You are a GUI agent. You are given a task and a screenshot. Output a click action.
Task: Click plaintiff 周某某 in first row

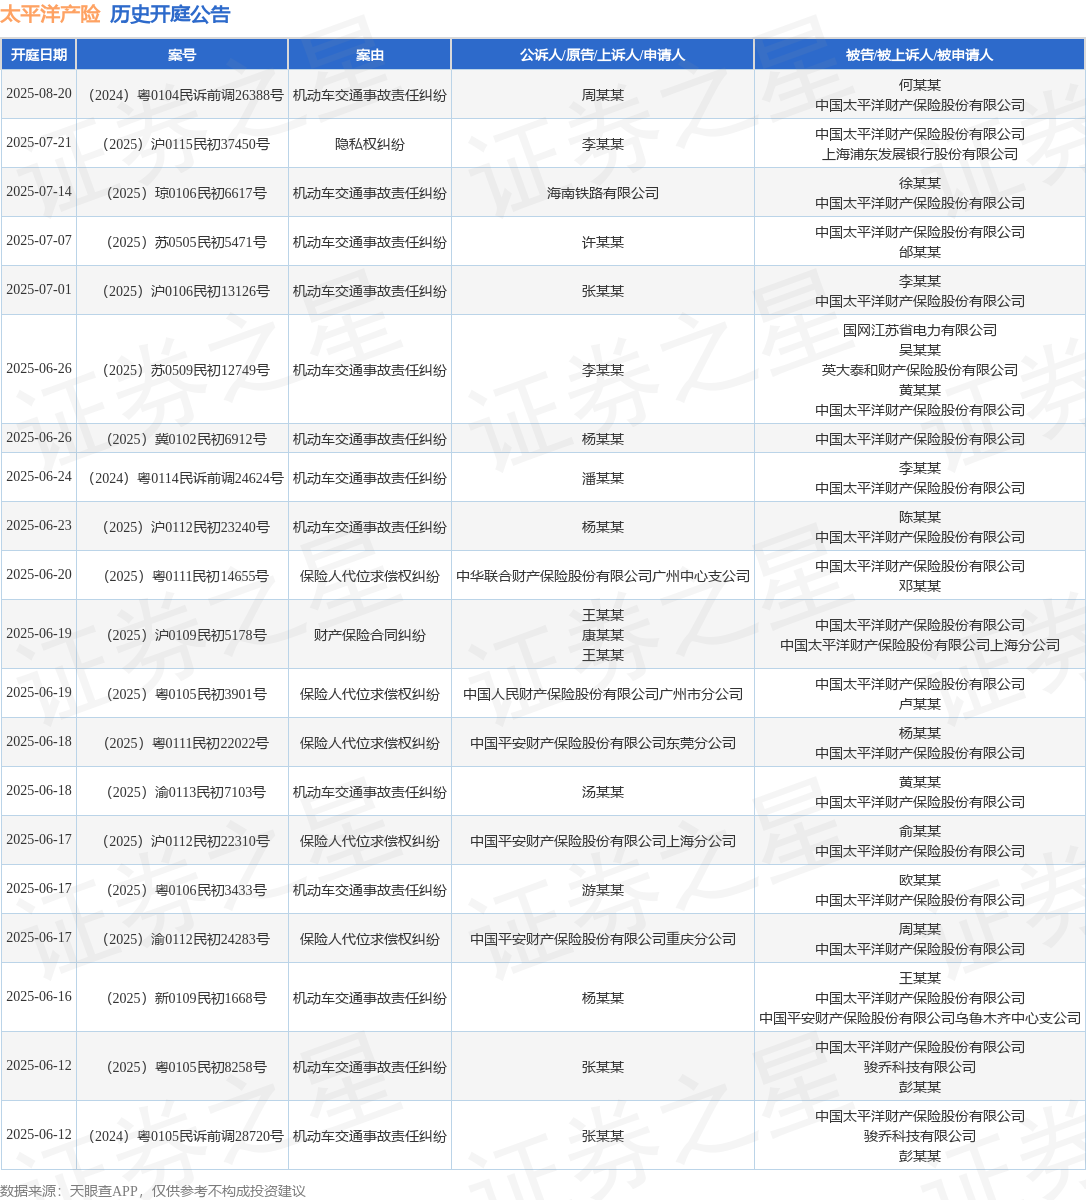point(603,95)
